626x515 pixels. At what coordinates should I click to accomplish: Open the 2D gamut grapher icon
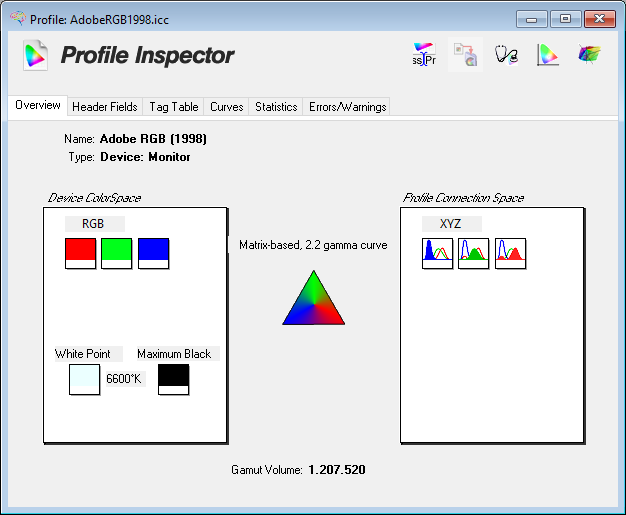[x=547, y=55]
